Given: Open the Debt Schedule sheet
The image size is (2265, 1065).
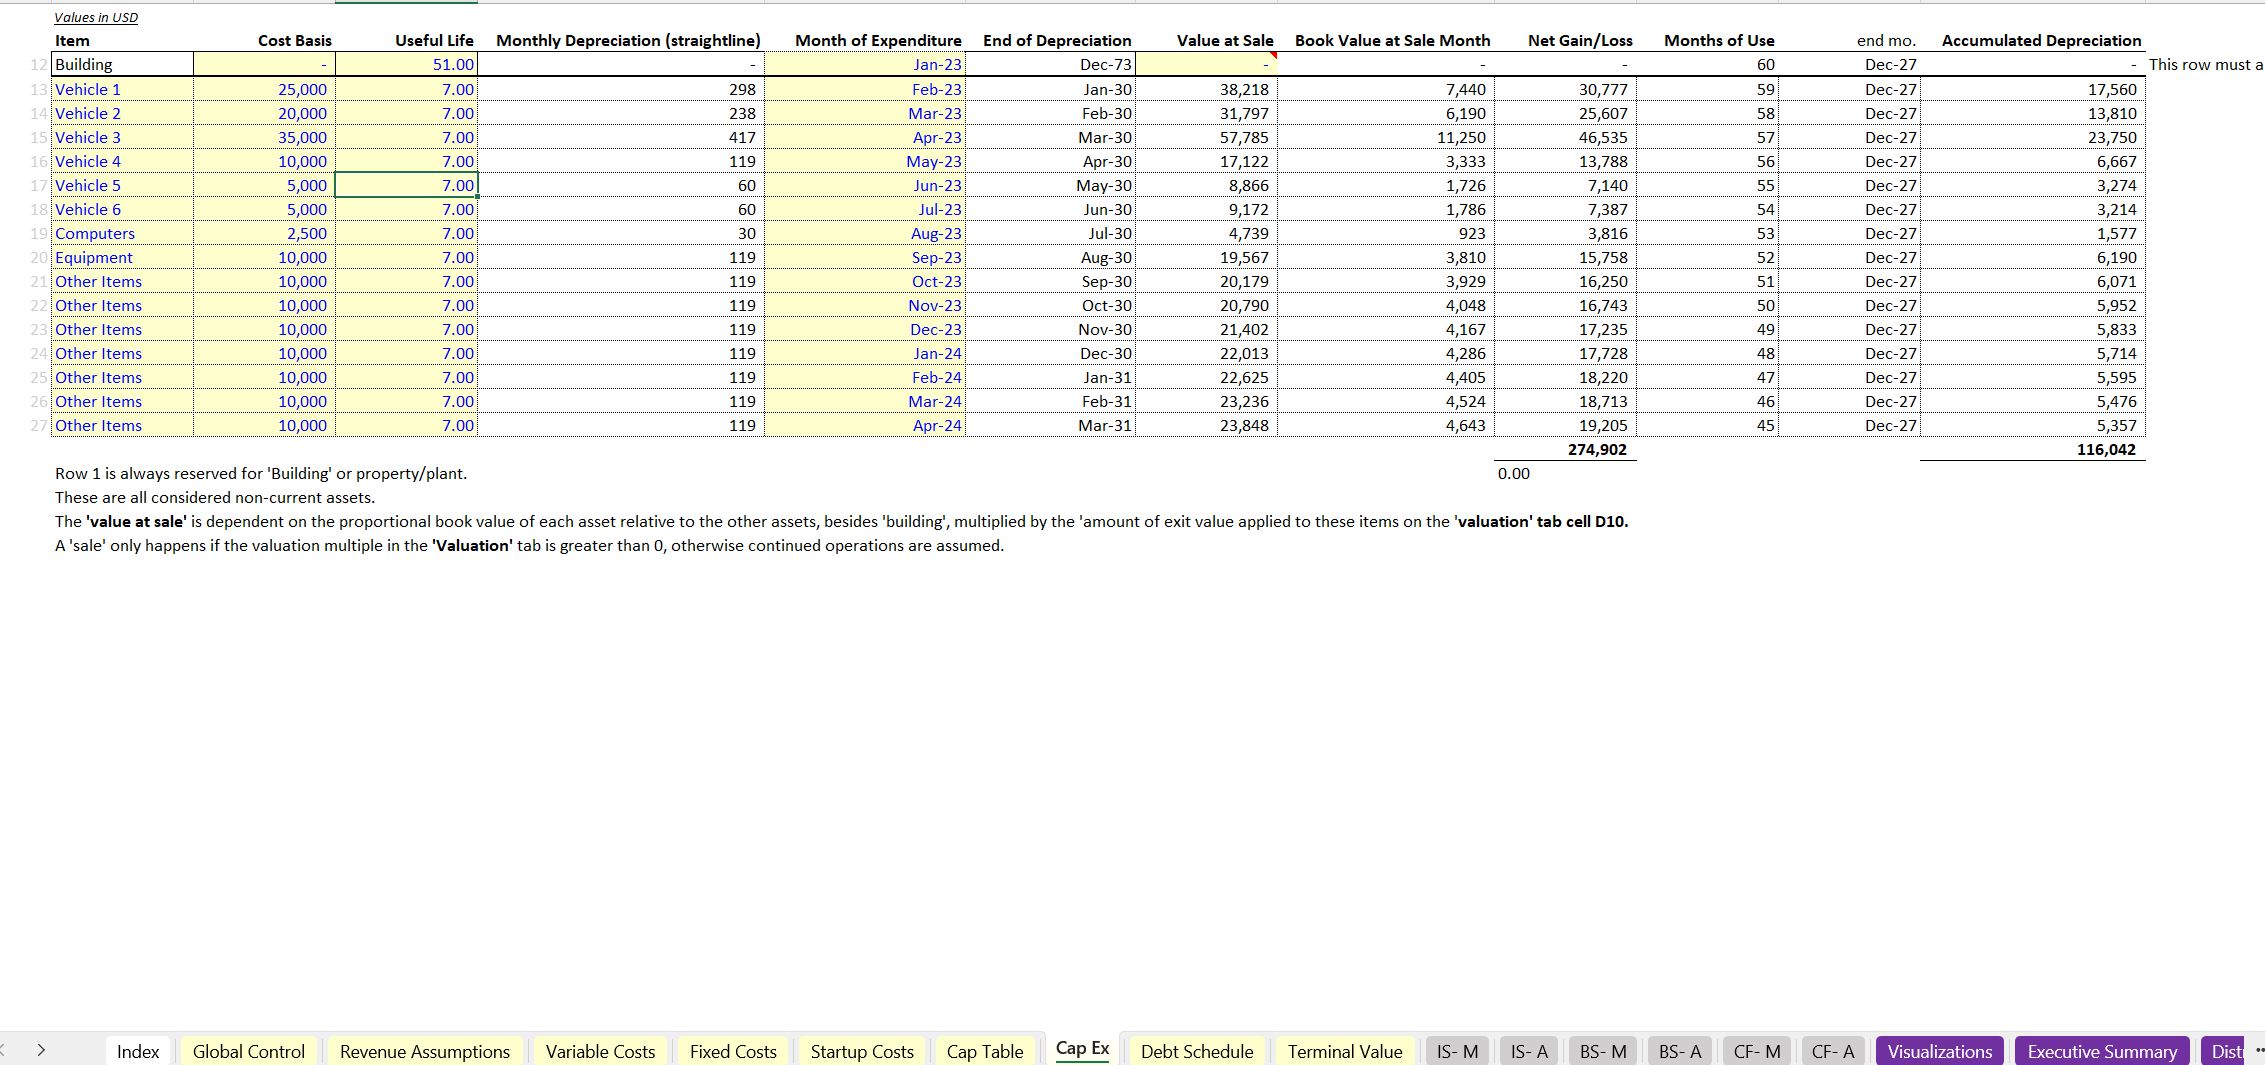Looking at the screenshot, I should 1196,1051.
